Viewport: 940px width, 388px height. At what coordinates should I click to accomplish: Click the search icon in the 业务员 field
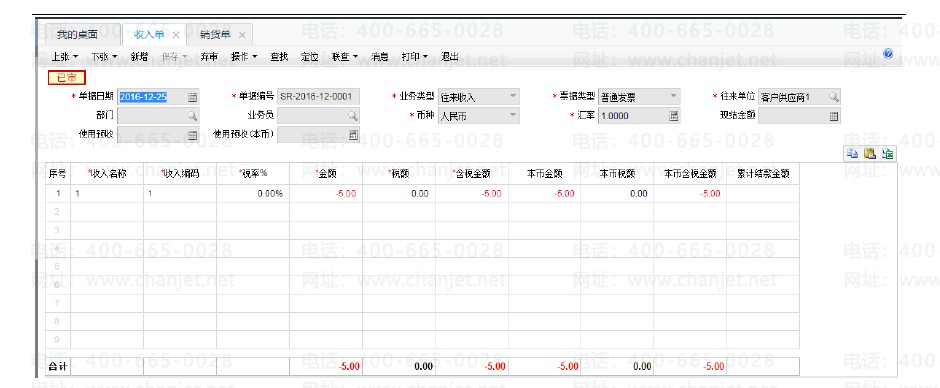pos(352,116)
